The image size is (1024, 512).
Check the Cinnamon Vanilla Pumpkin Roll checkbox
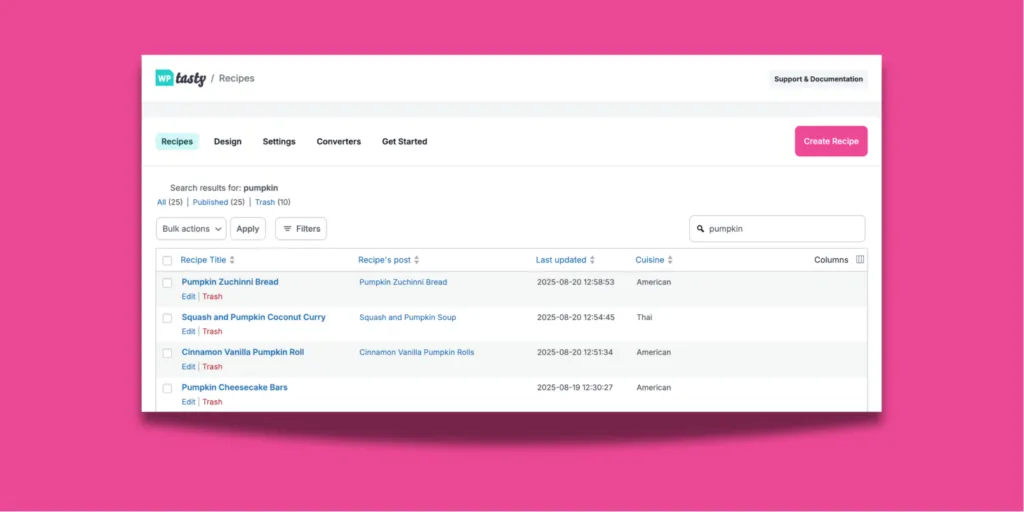[167, 353]
